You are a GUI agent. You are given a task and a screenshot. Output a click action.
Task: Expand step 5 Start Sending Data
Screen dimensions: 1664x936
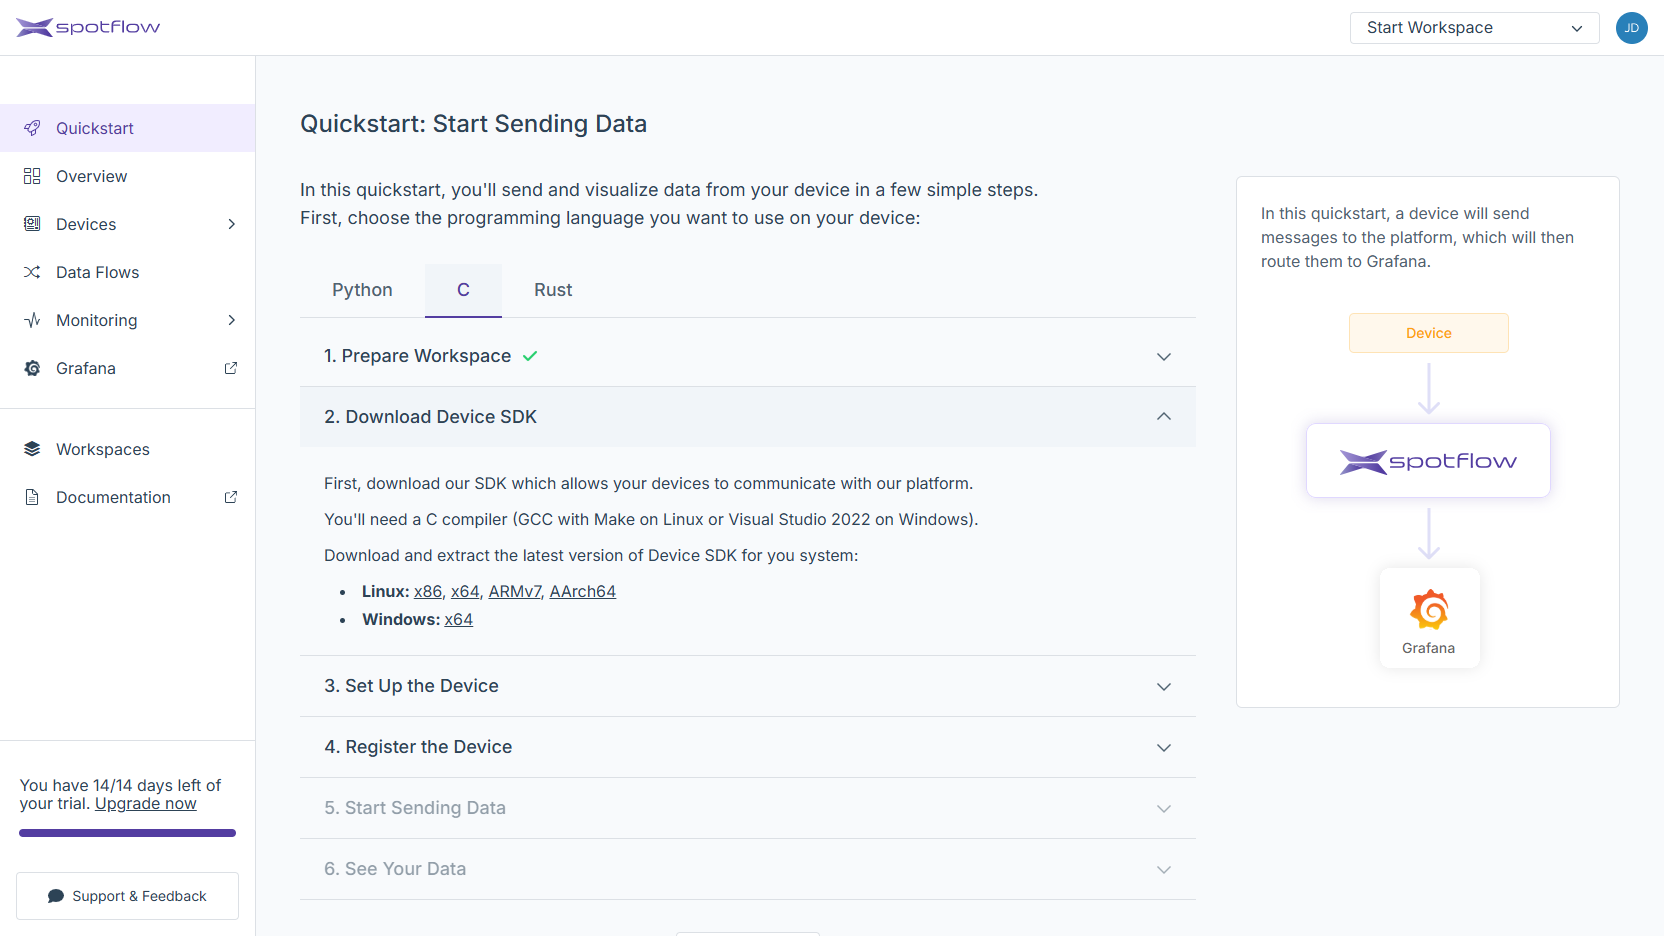(x=748, y=808)
